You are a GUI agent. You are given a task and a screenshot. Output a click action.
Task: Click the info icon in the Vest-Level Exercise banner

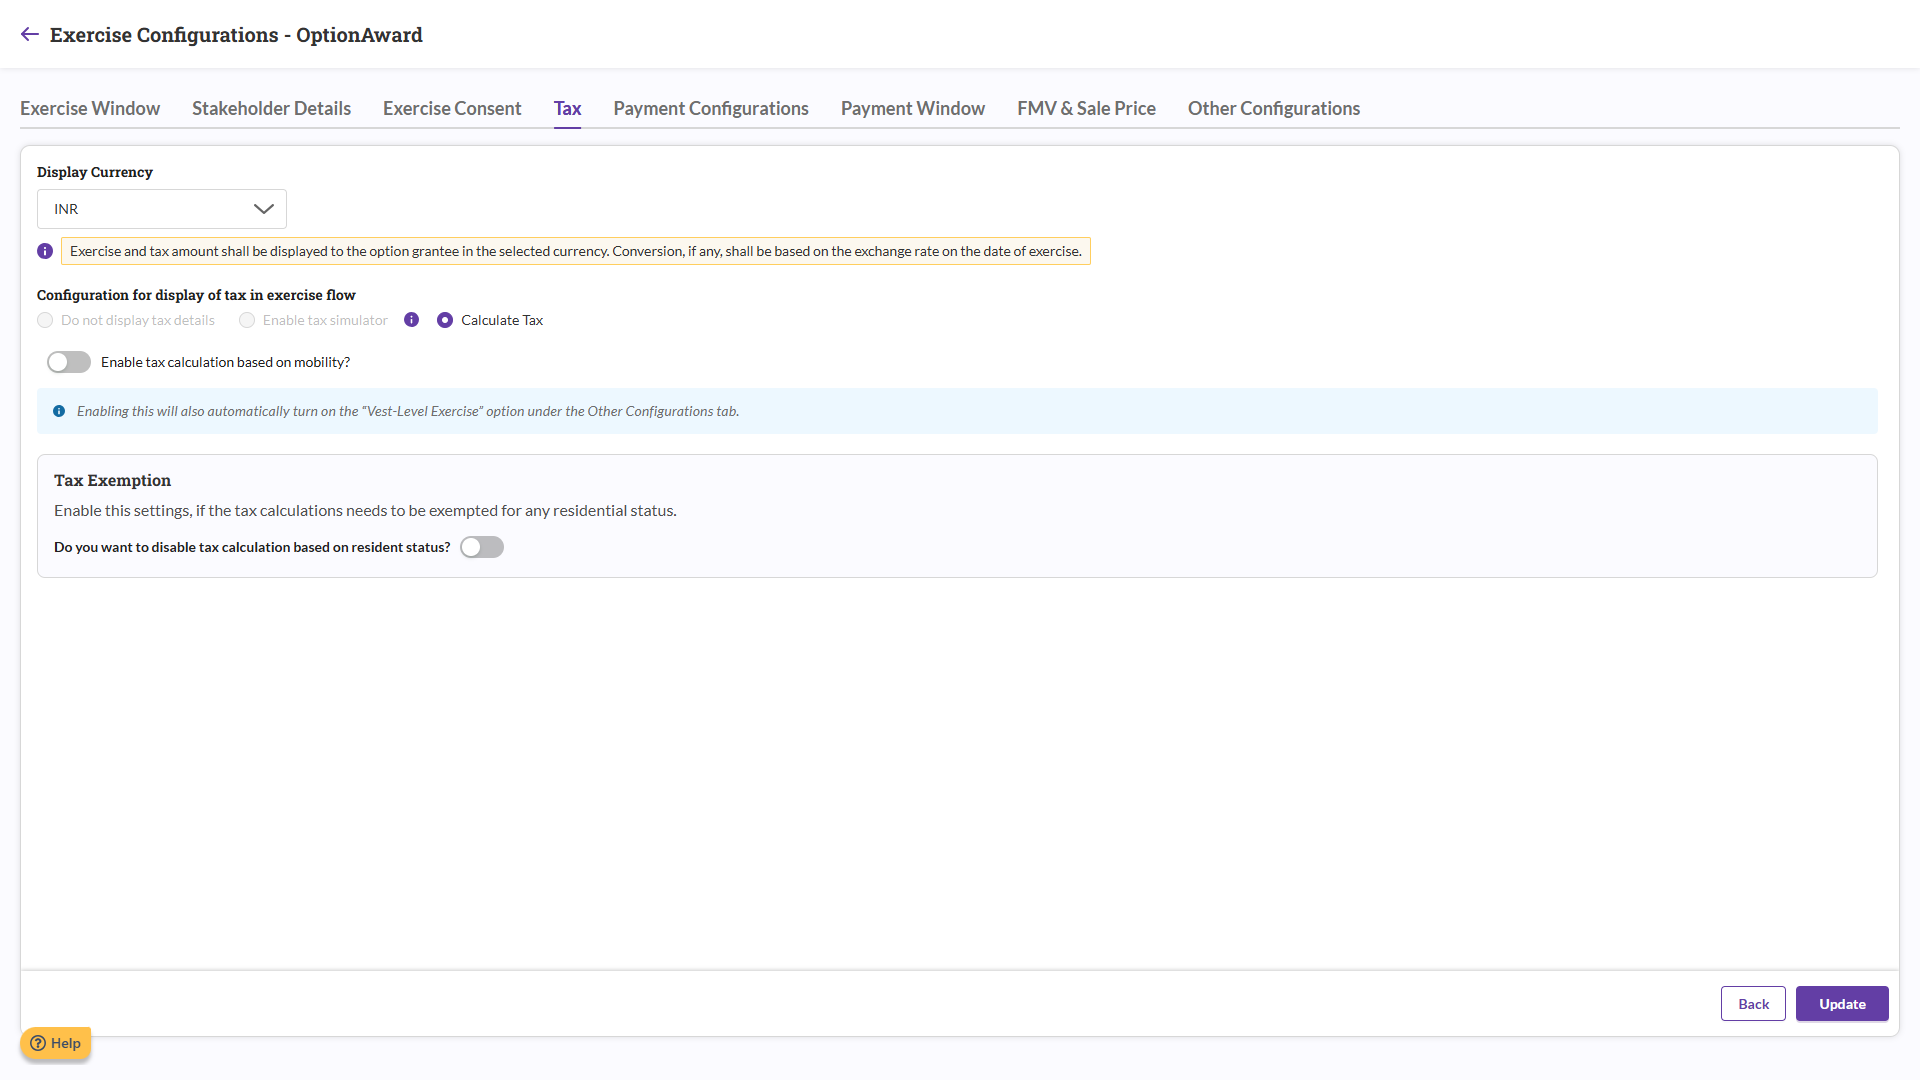point(58,411)
